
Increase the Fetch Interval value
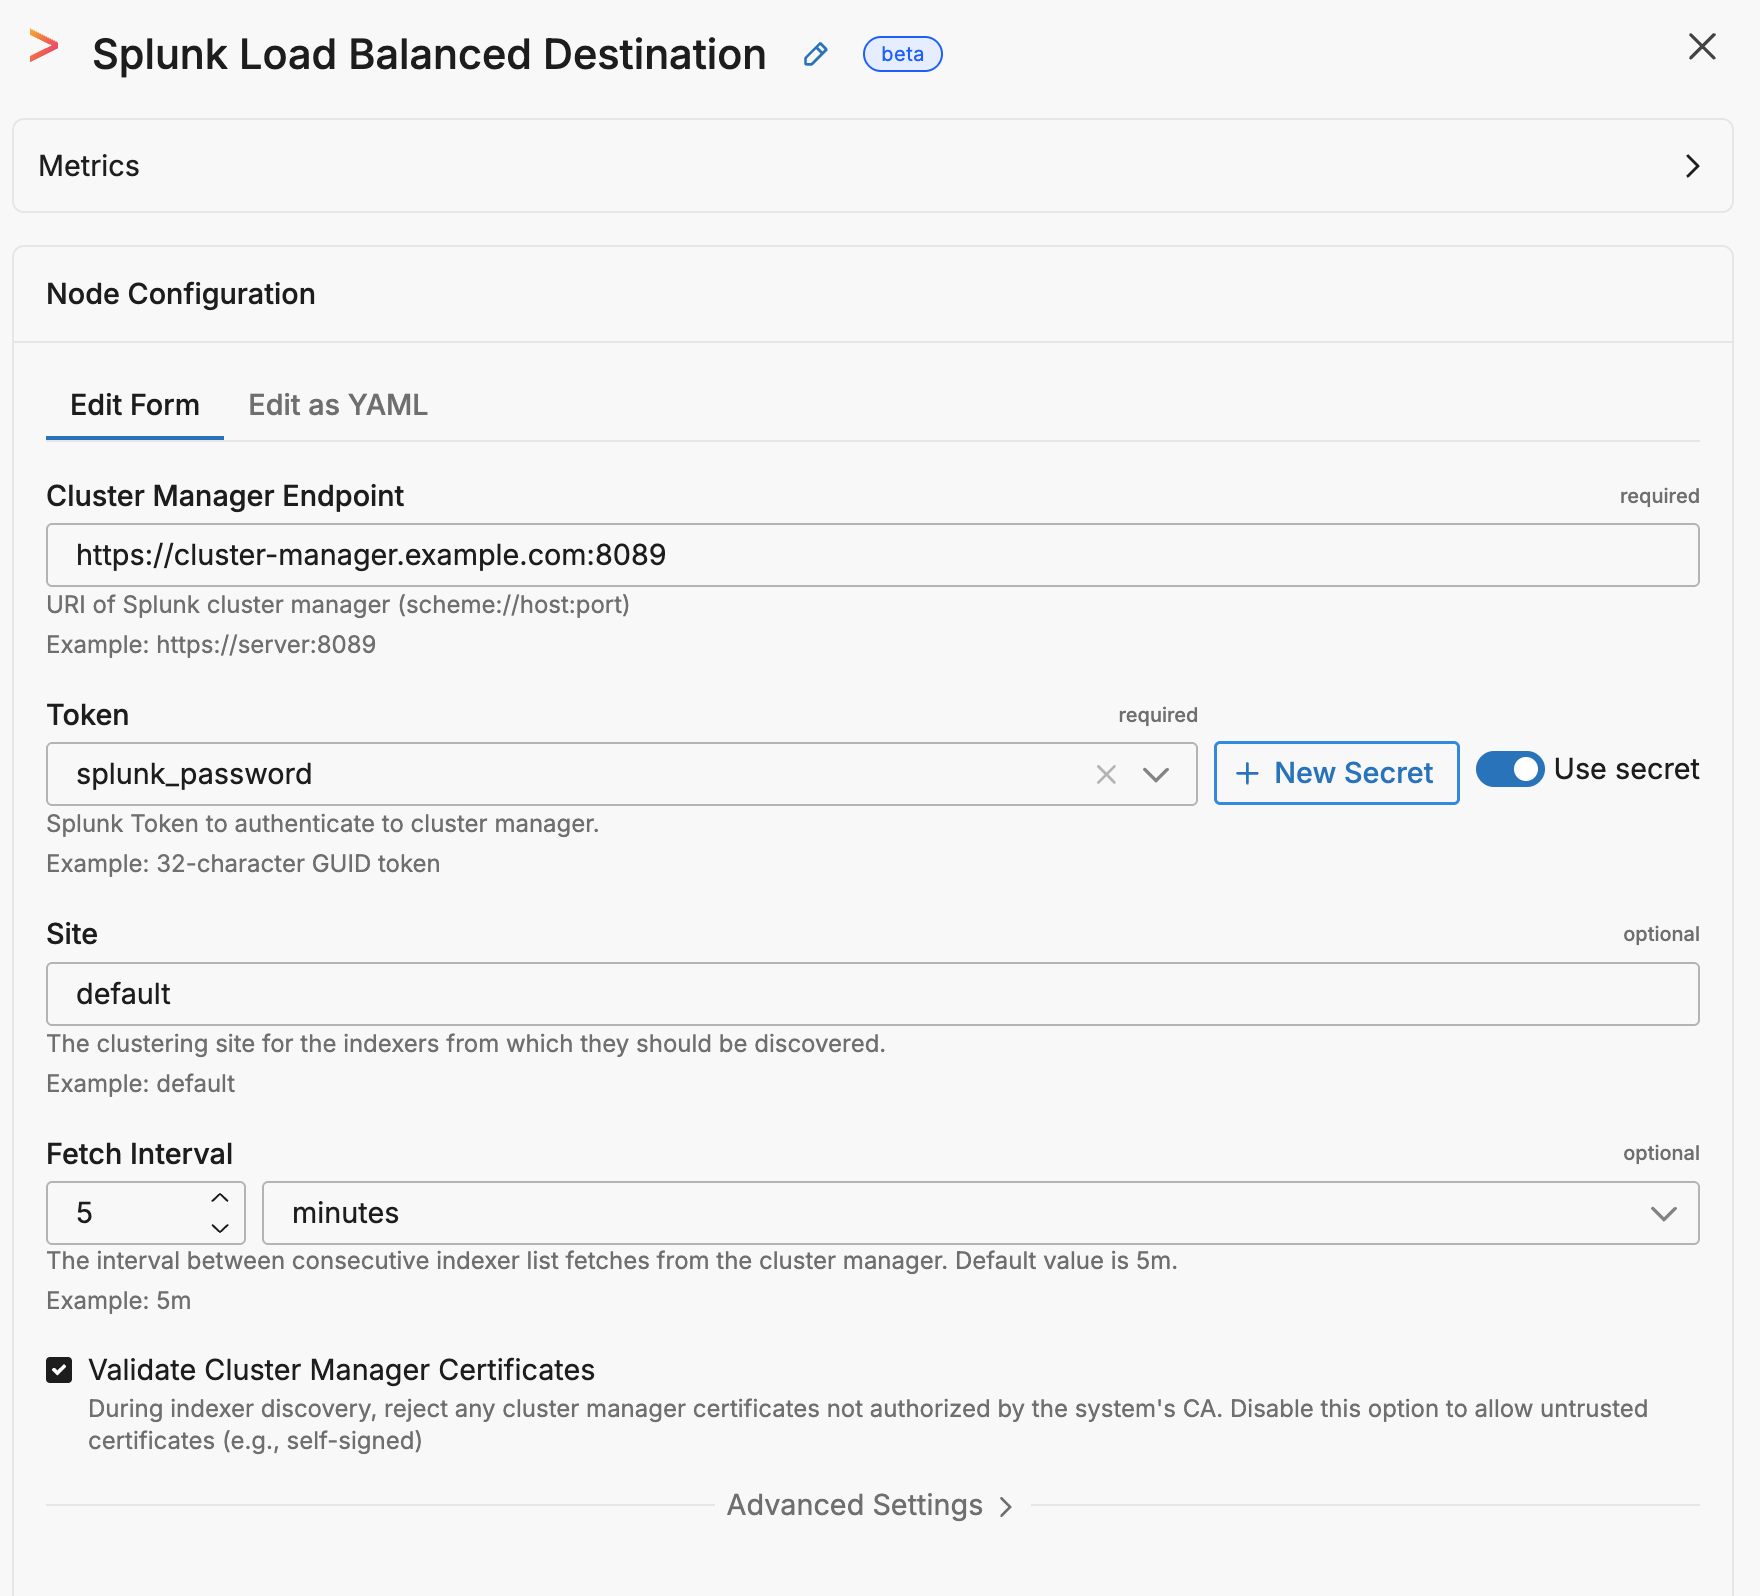tap(220, 1198)
